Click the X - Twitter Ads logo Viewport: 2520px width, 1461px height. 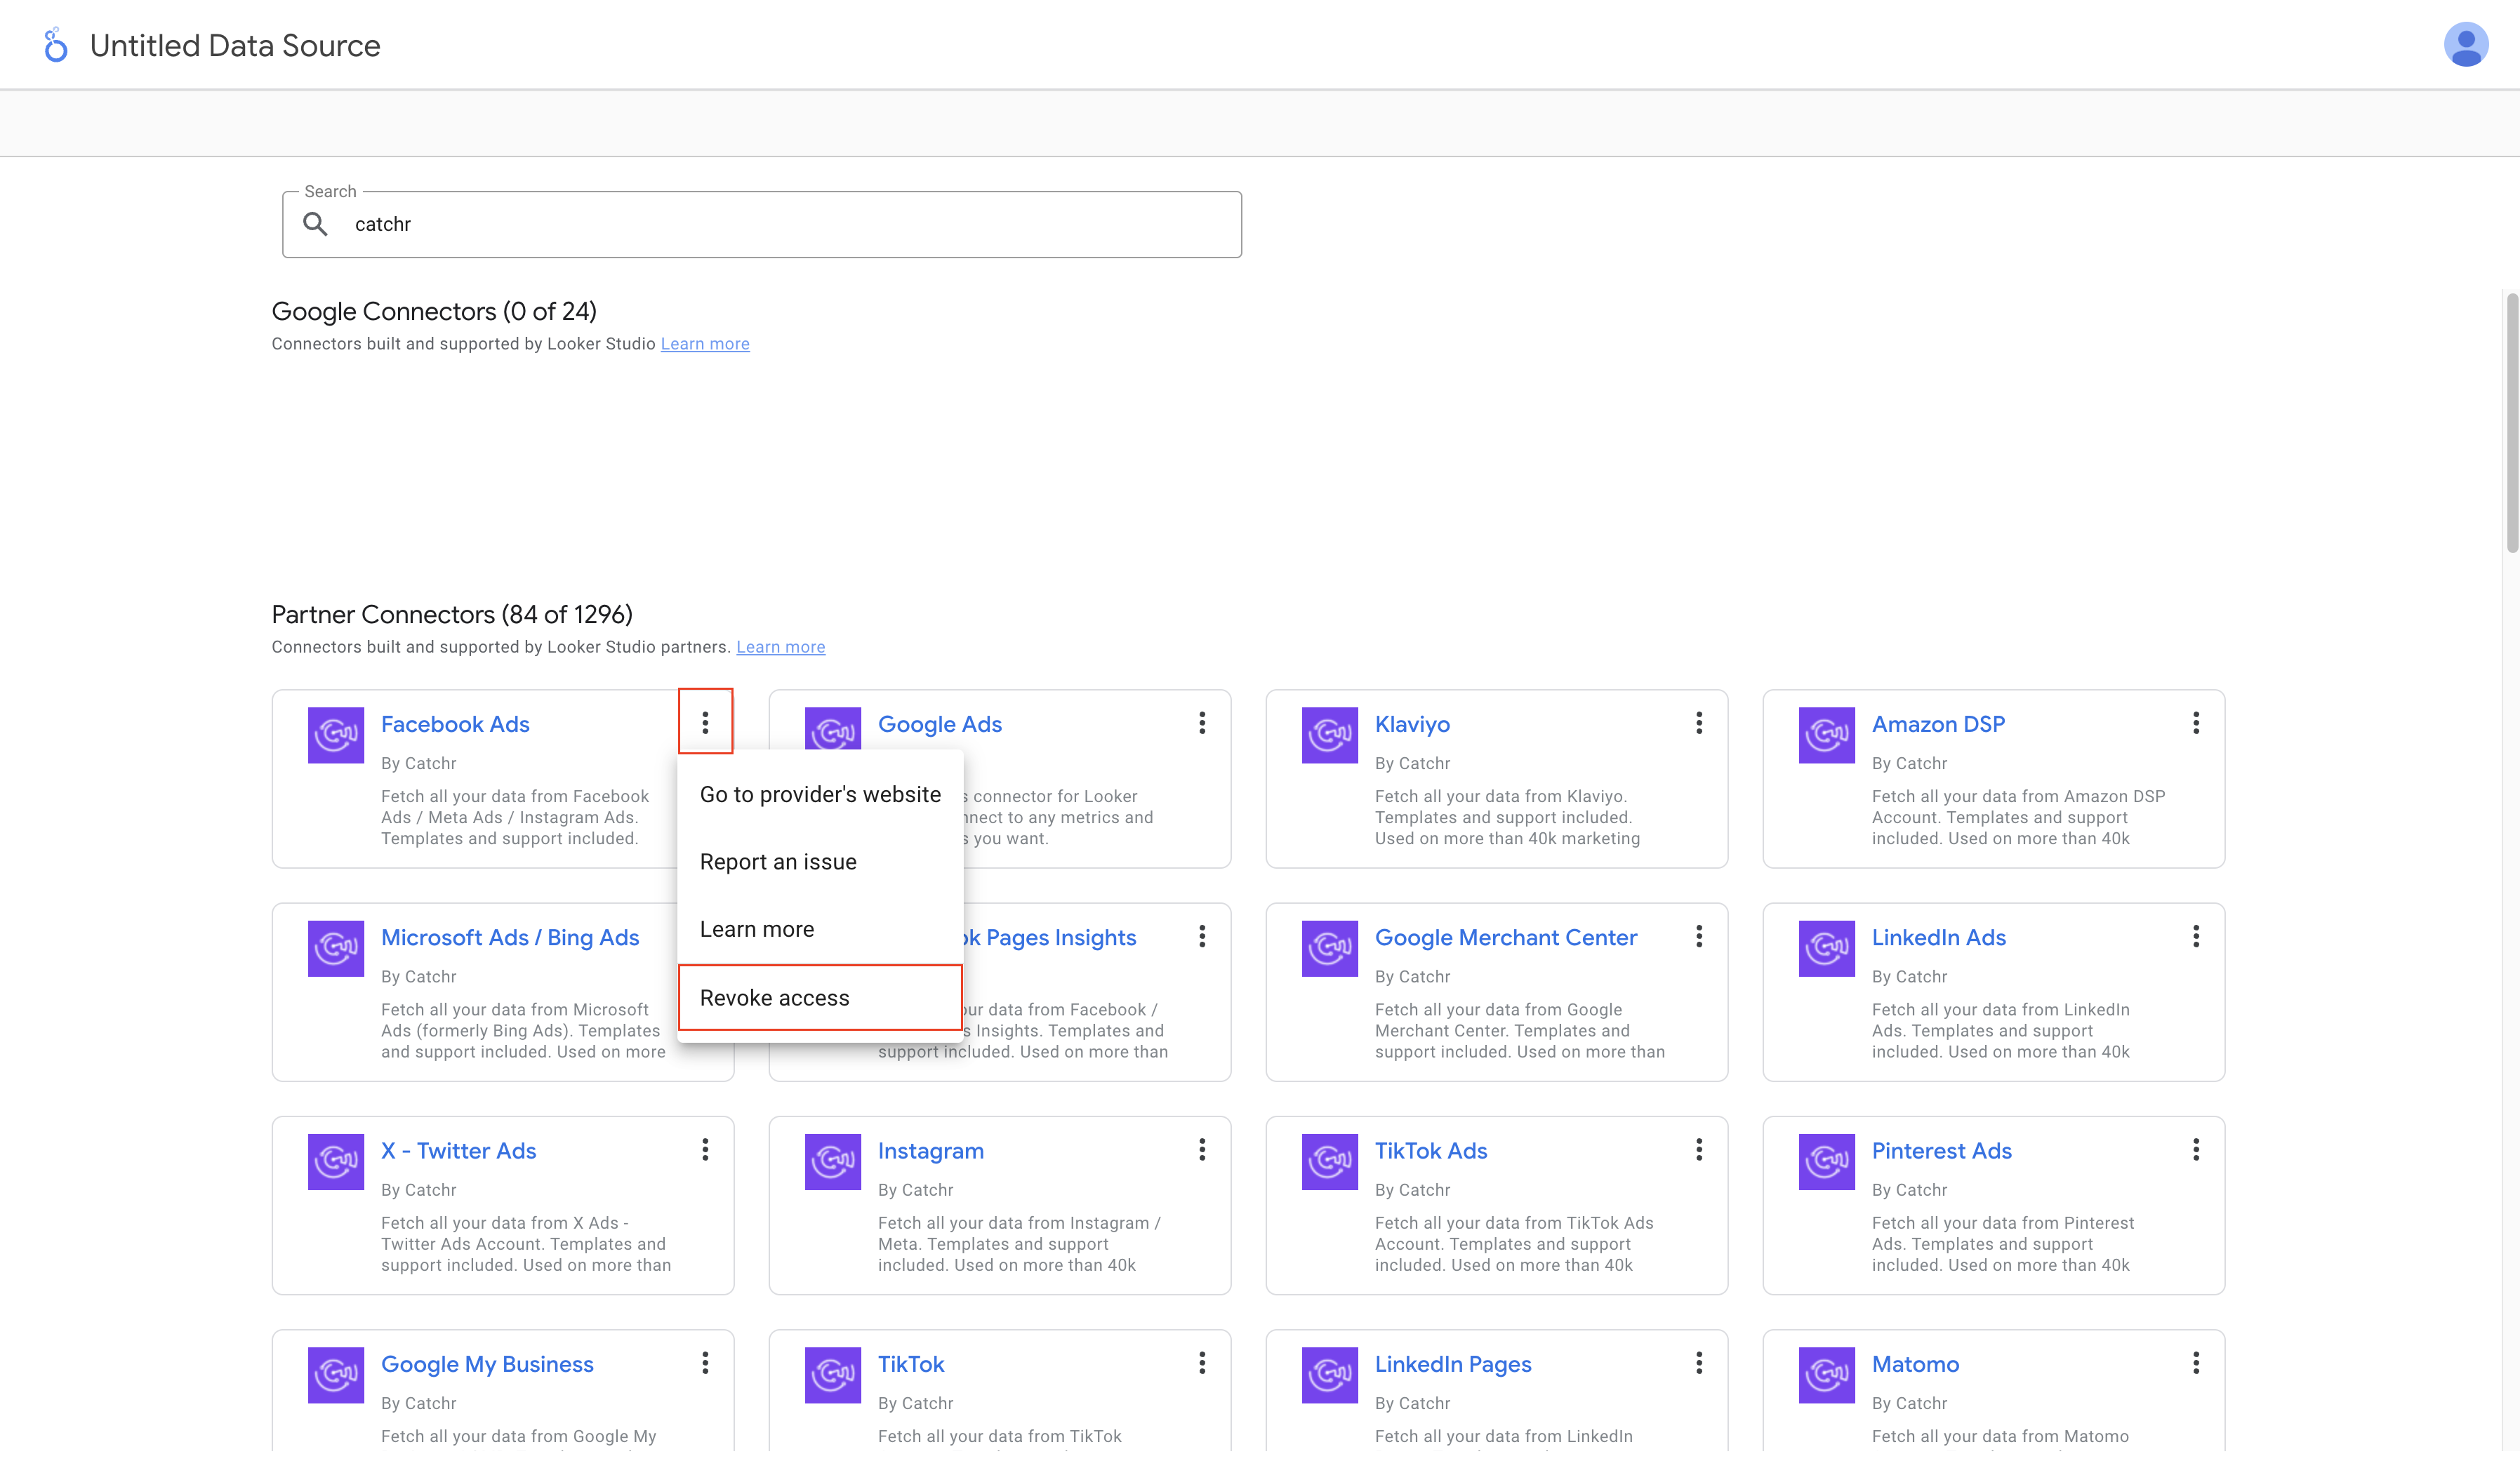coord(335,1161)
